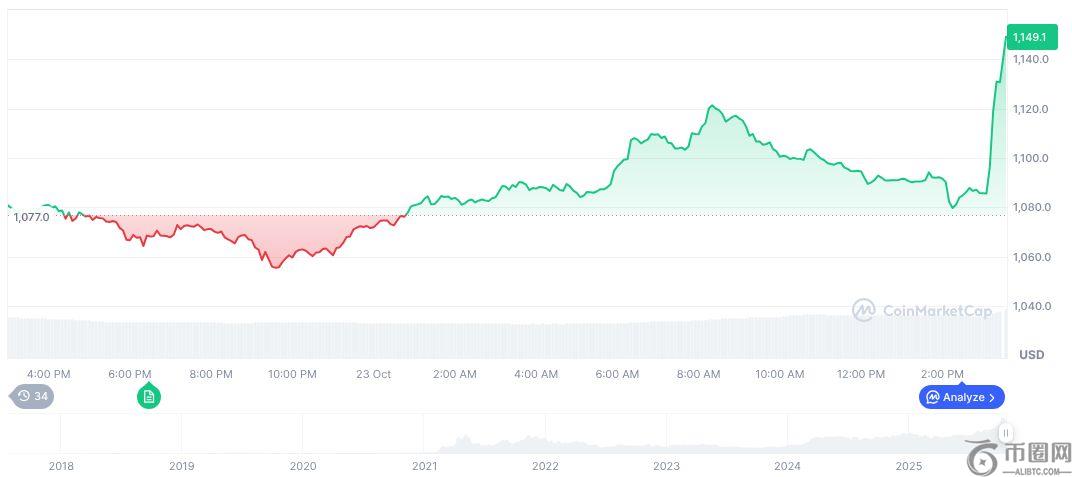Image resolution: width=1072 pixels, height=477 pixels.
Task: Open the history badge showing 34
Action: click(33, 396)
